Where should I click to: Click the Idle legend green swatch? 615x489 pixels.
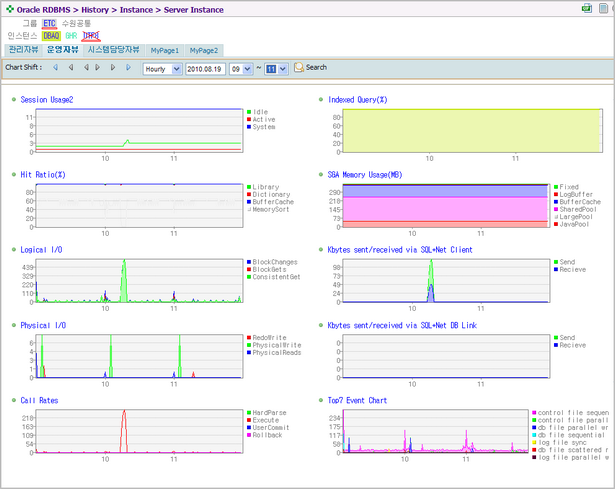tap(249, 112)
